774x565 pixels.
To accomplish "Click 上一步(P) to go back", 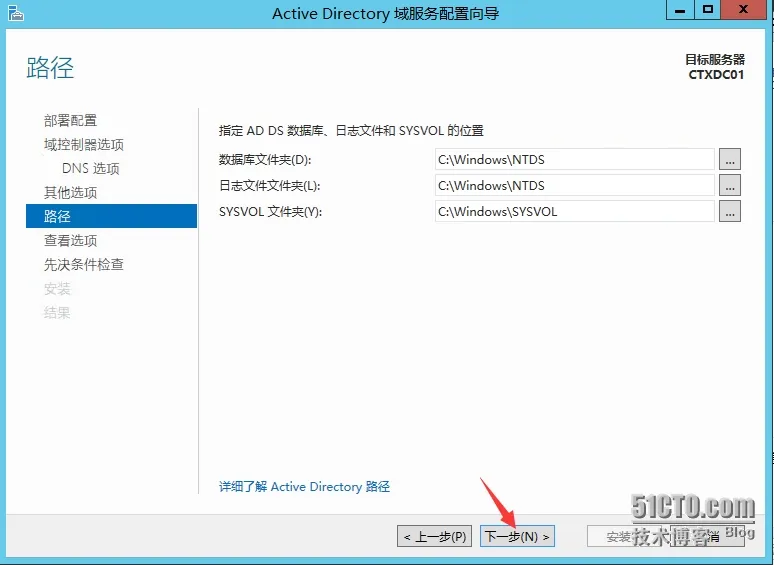I will click(x=434, y=536).
